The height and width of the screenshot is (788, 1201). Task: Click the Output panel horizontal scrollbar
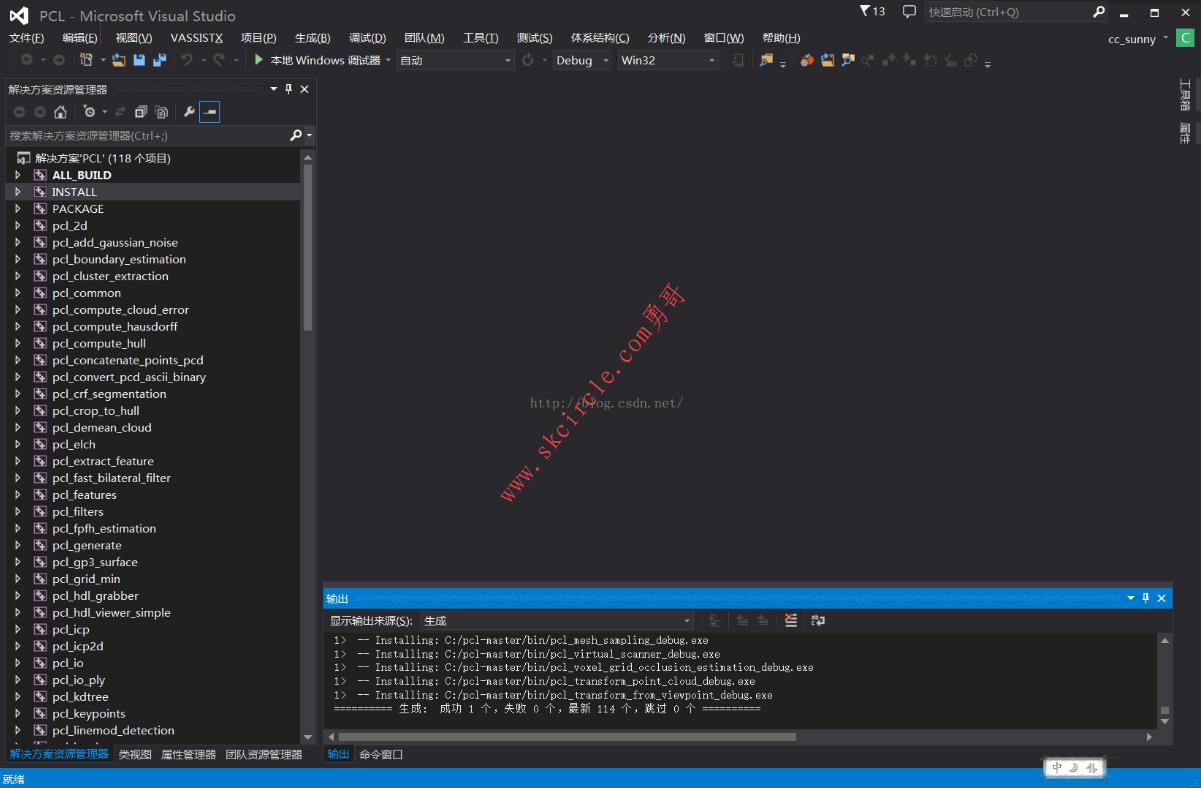pyautogui.click(x=567, y=737)
